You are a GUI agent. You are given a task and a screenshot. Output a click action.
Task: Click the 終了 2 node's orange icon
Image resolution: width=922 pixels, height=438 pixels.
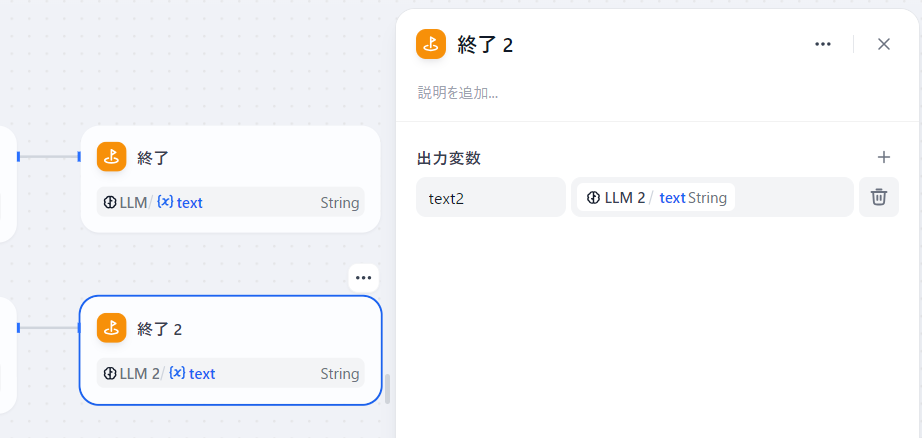tap(112, 328)
